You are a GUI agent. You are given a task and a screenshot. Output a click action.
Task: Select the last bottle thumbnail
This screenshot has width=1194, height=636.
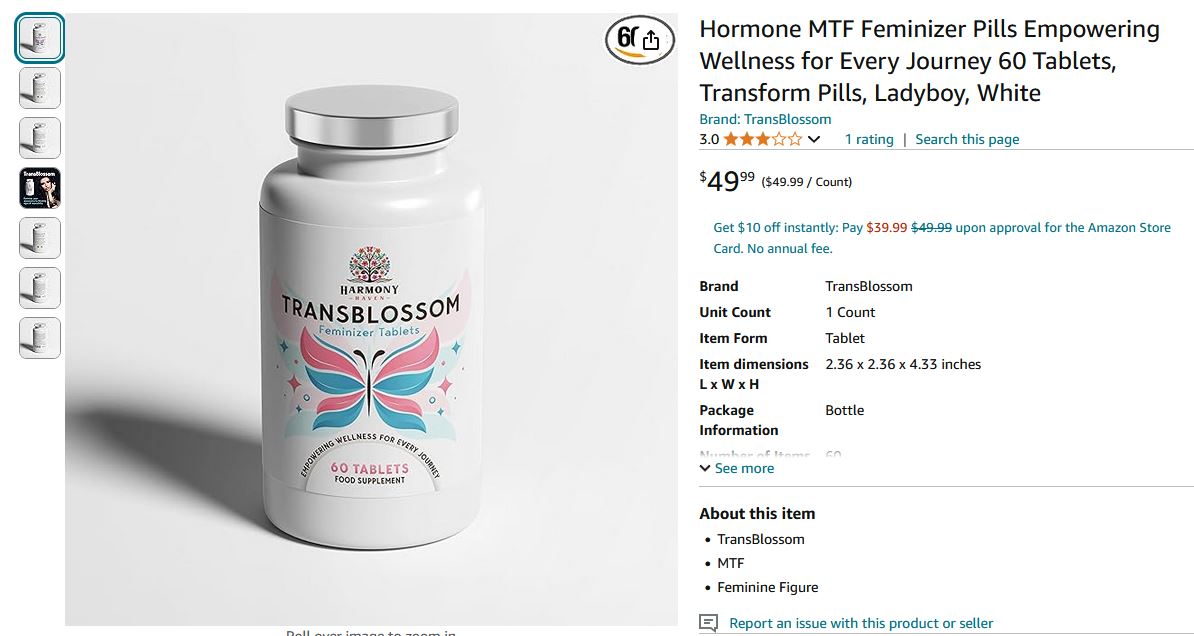[x=40, y=337]
